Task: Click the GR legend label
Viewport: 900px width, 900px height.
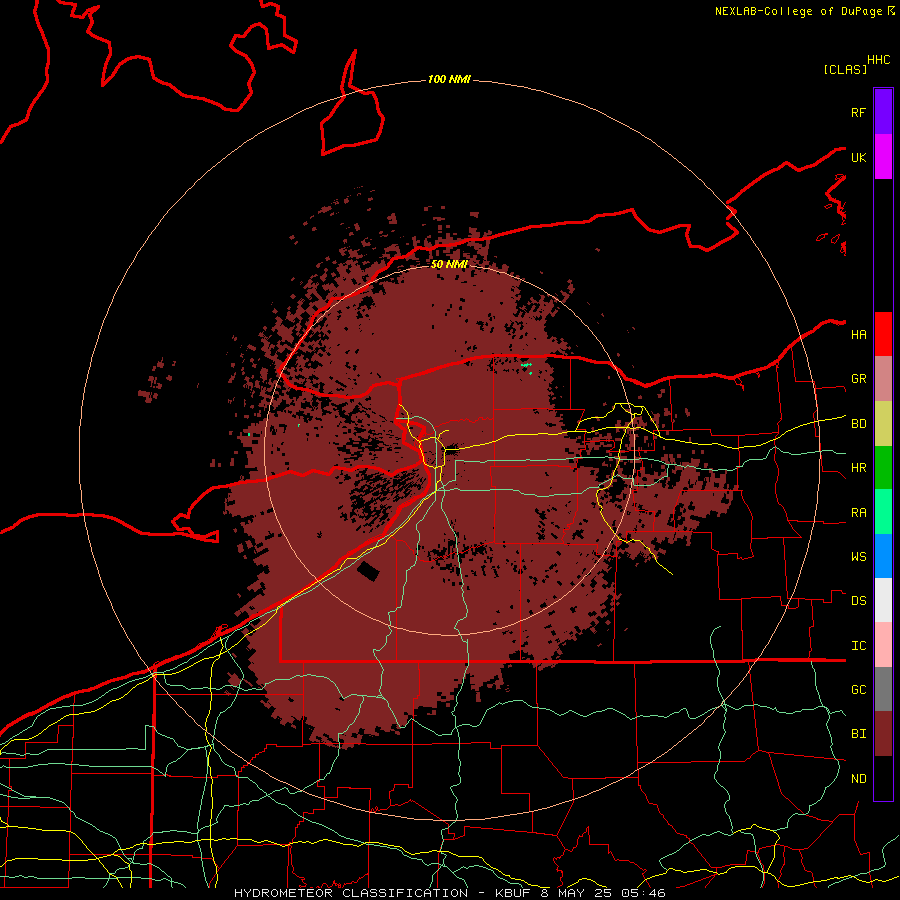Action: coord(858,379)
